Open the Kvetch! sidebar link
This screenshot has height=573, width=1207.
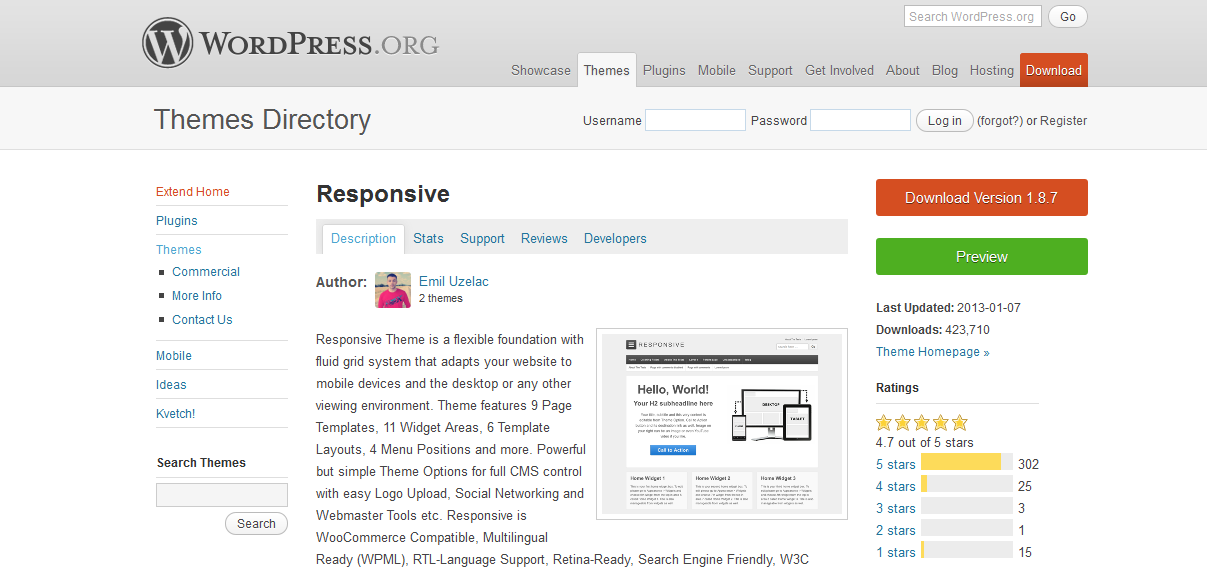pyautogui.click(x=176, y=414)
